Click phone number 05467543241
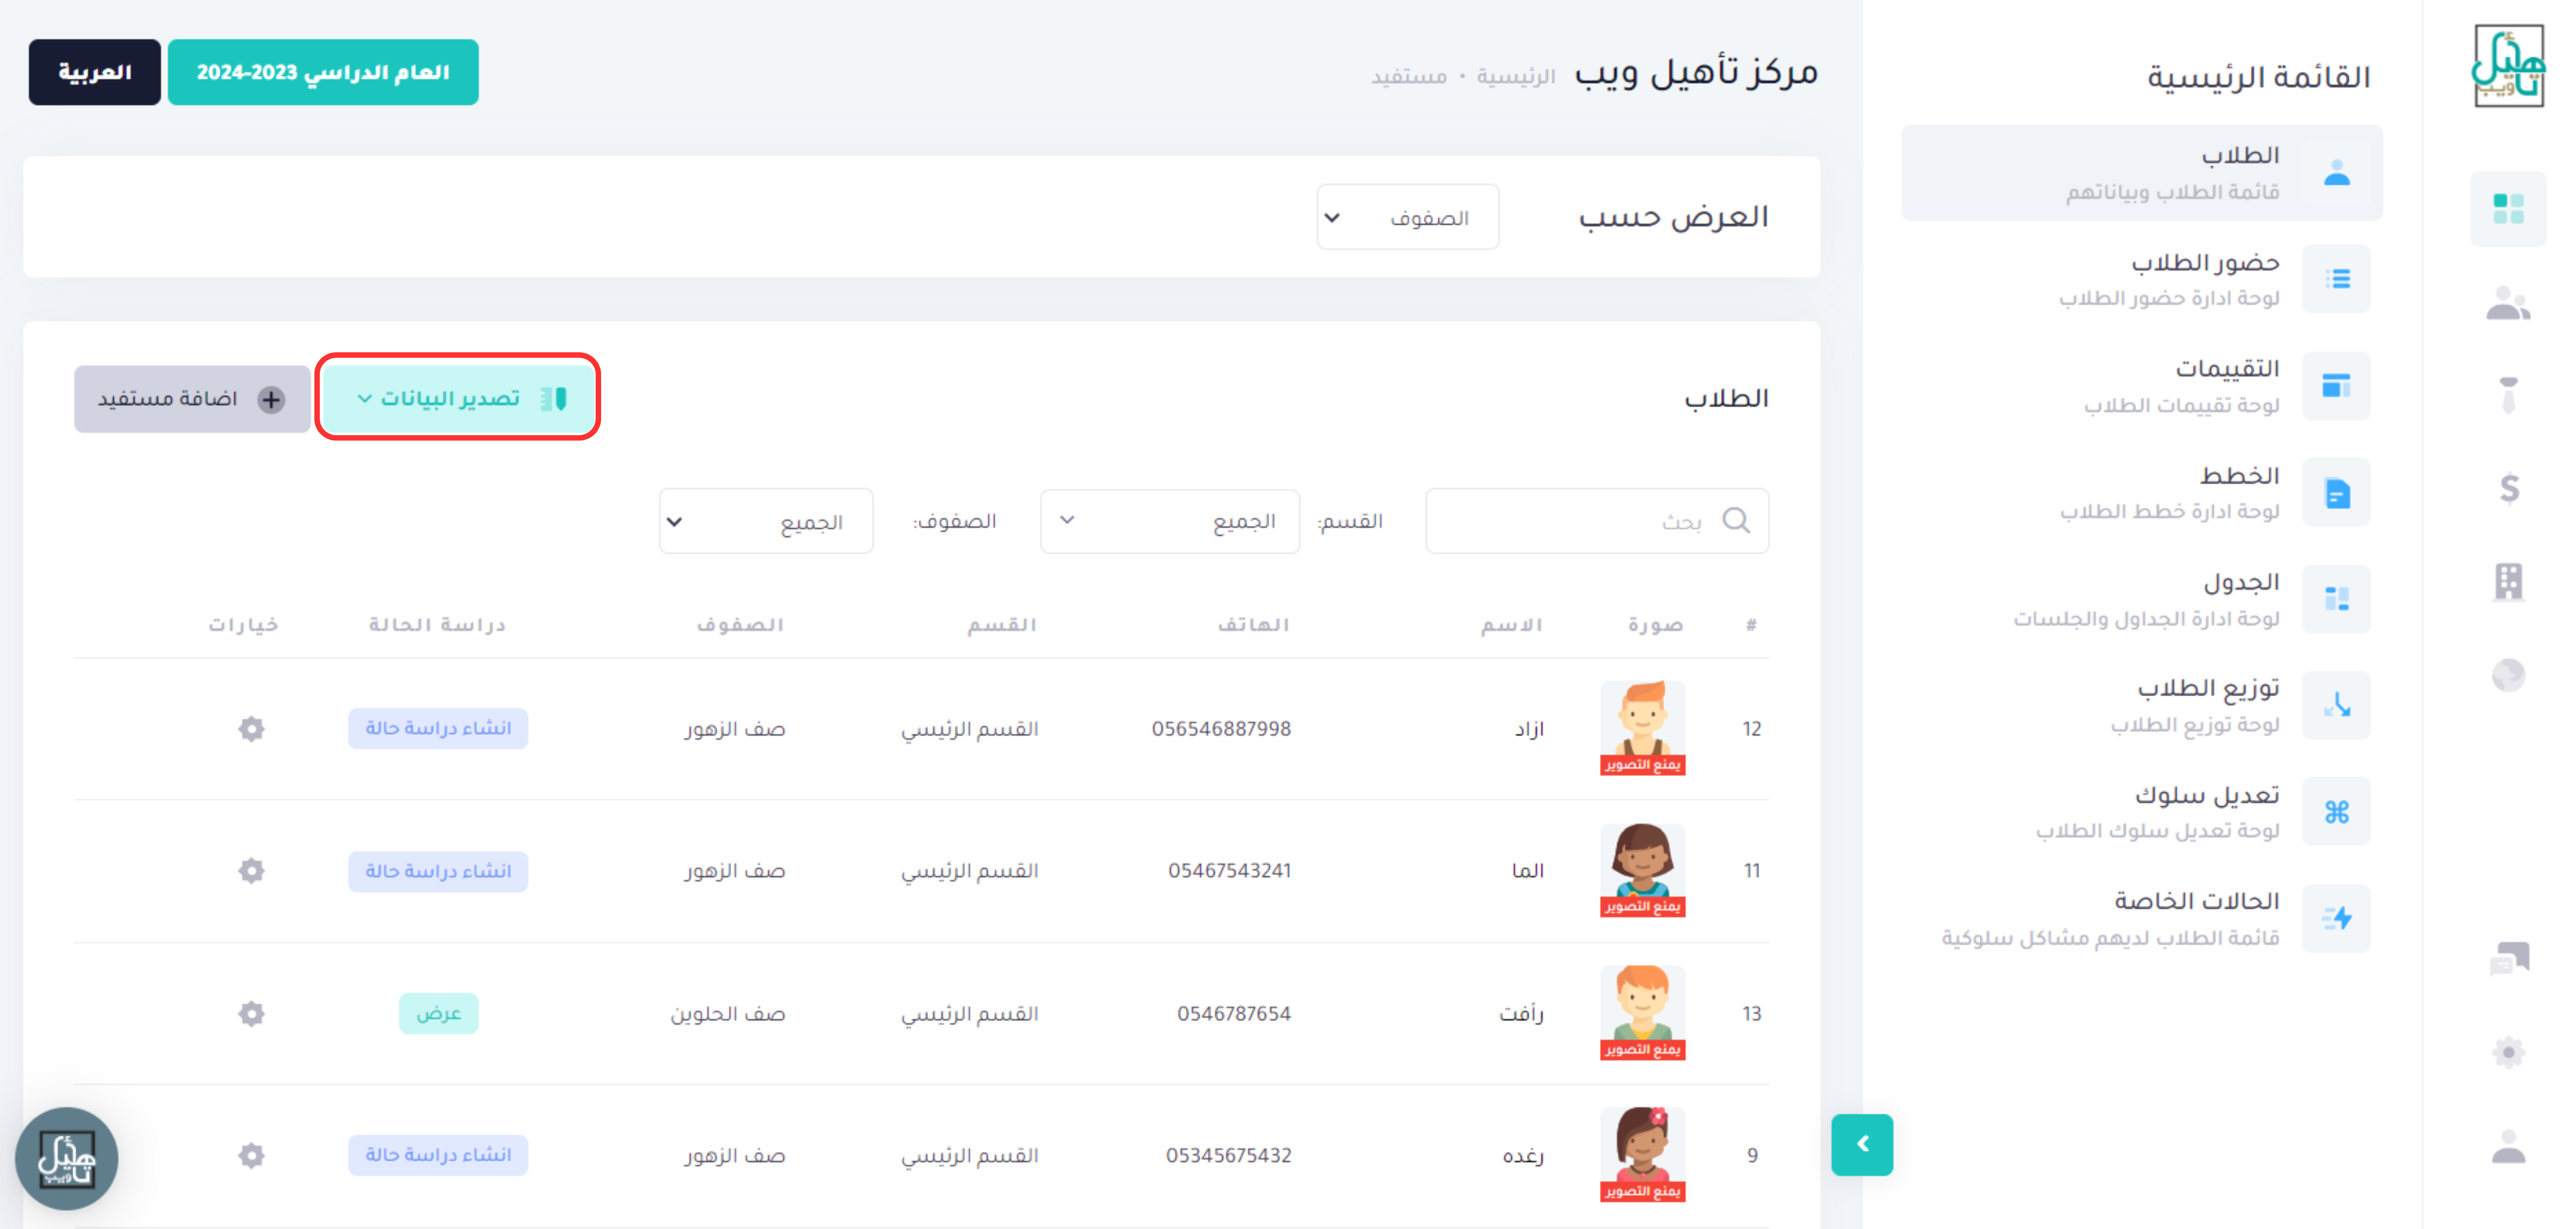The width and height of the screenshot is (2576, 1229). click(1230, 871)
